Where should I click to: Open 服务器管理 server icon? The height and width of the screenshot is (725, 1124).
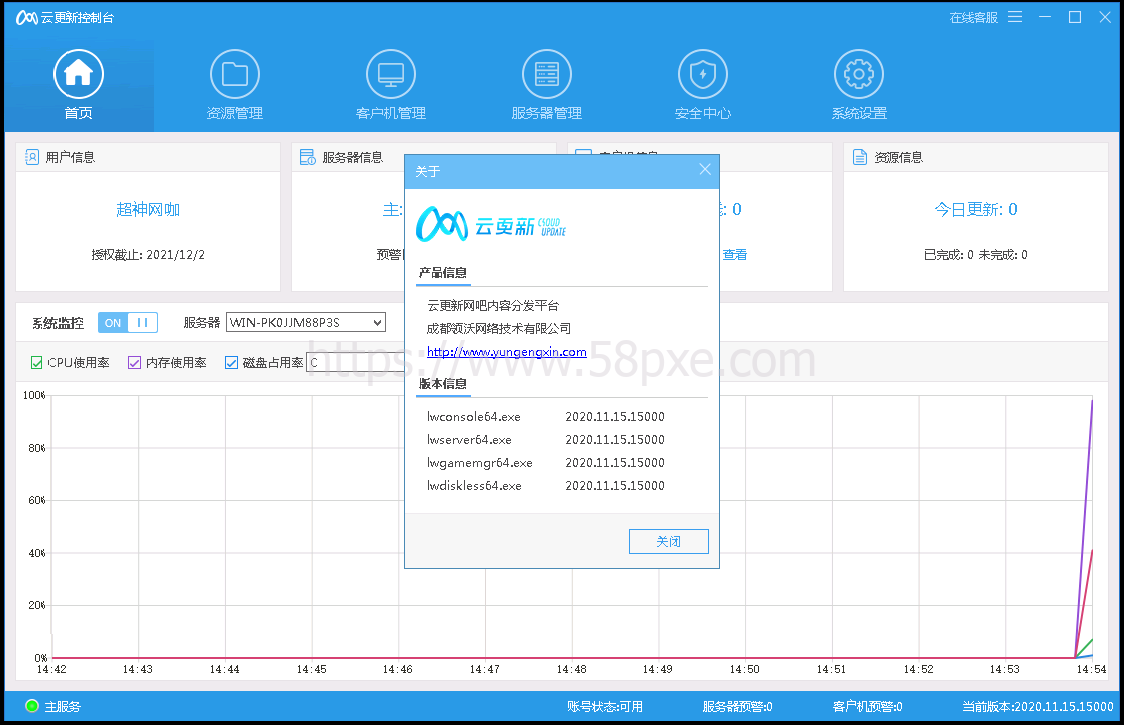click(547, 74)
